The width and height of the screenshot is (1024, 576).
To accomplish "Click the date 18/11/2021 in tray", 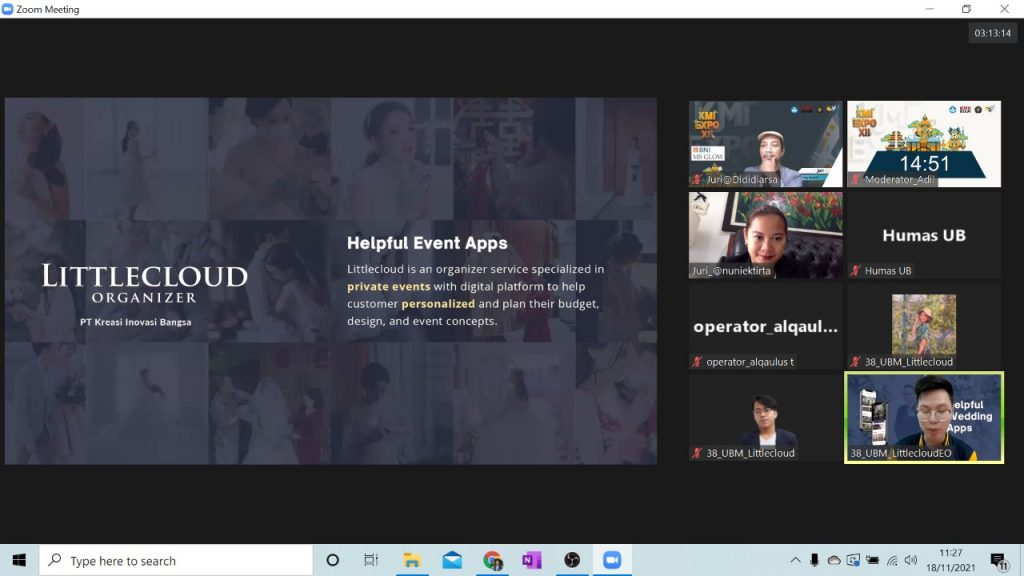I will pyautogui.click(x=950, y=568).
